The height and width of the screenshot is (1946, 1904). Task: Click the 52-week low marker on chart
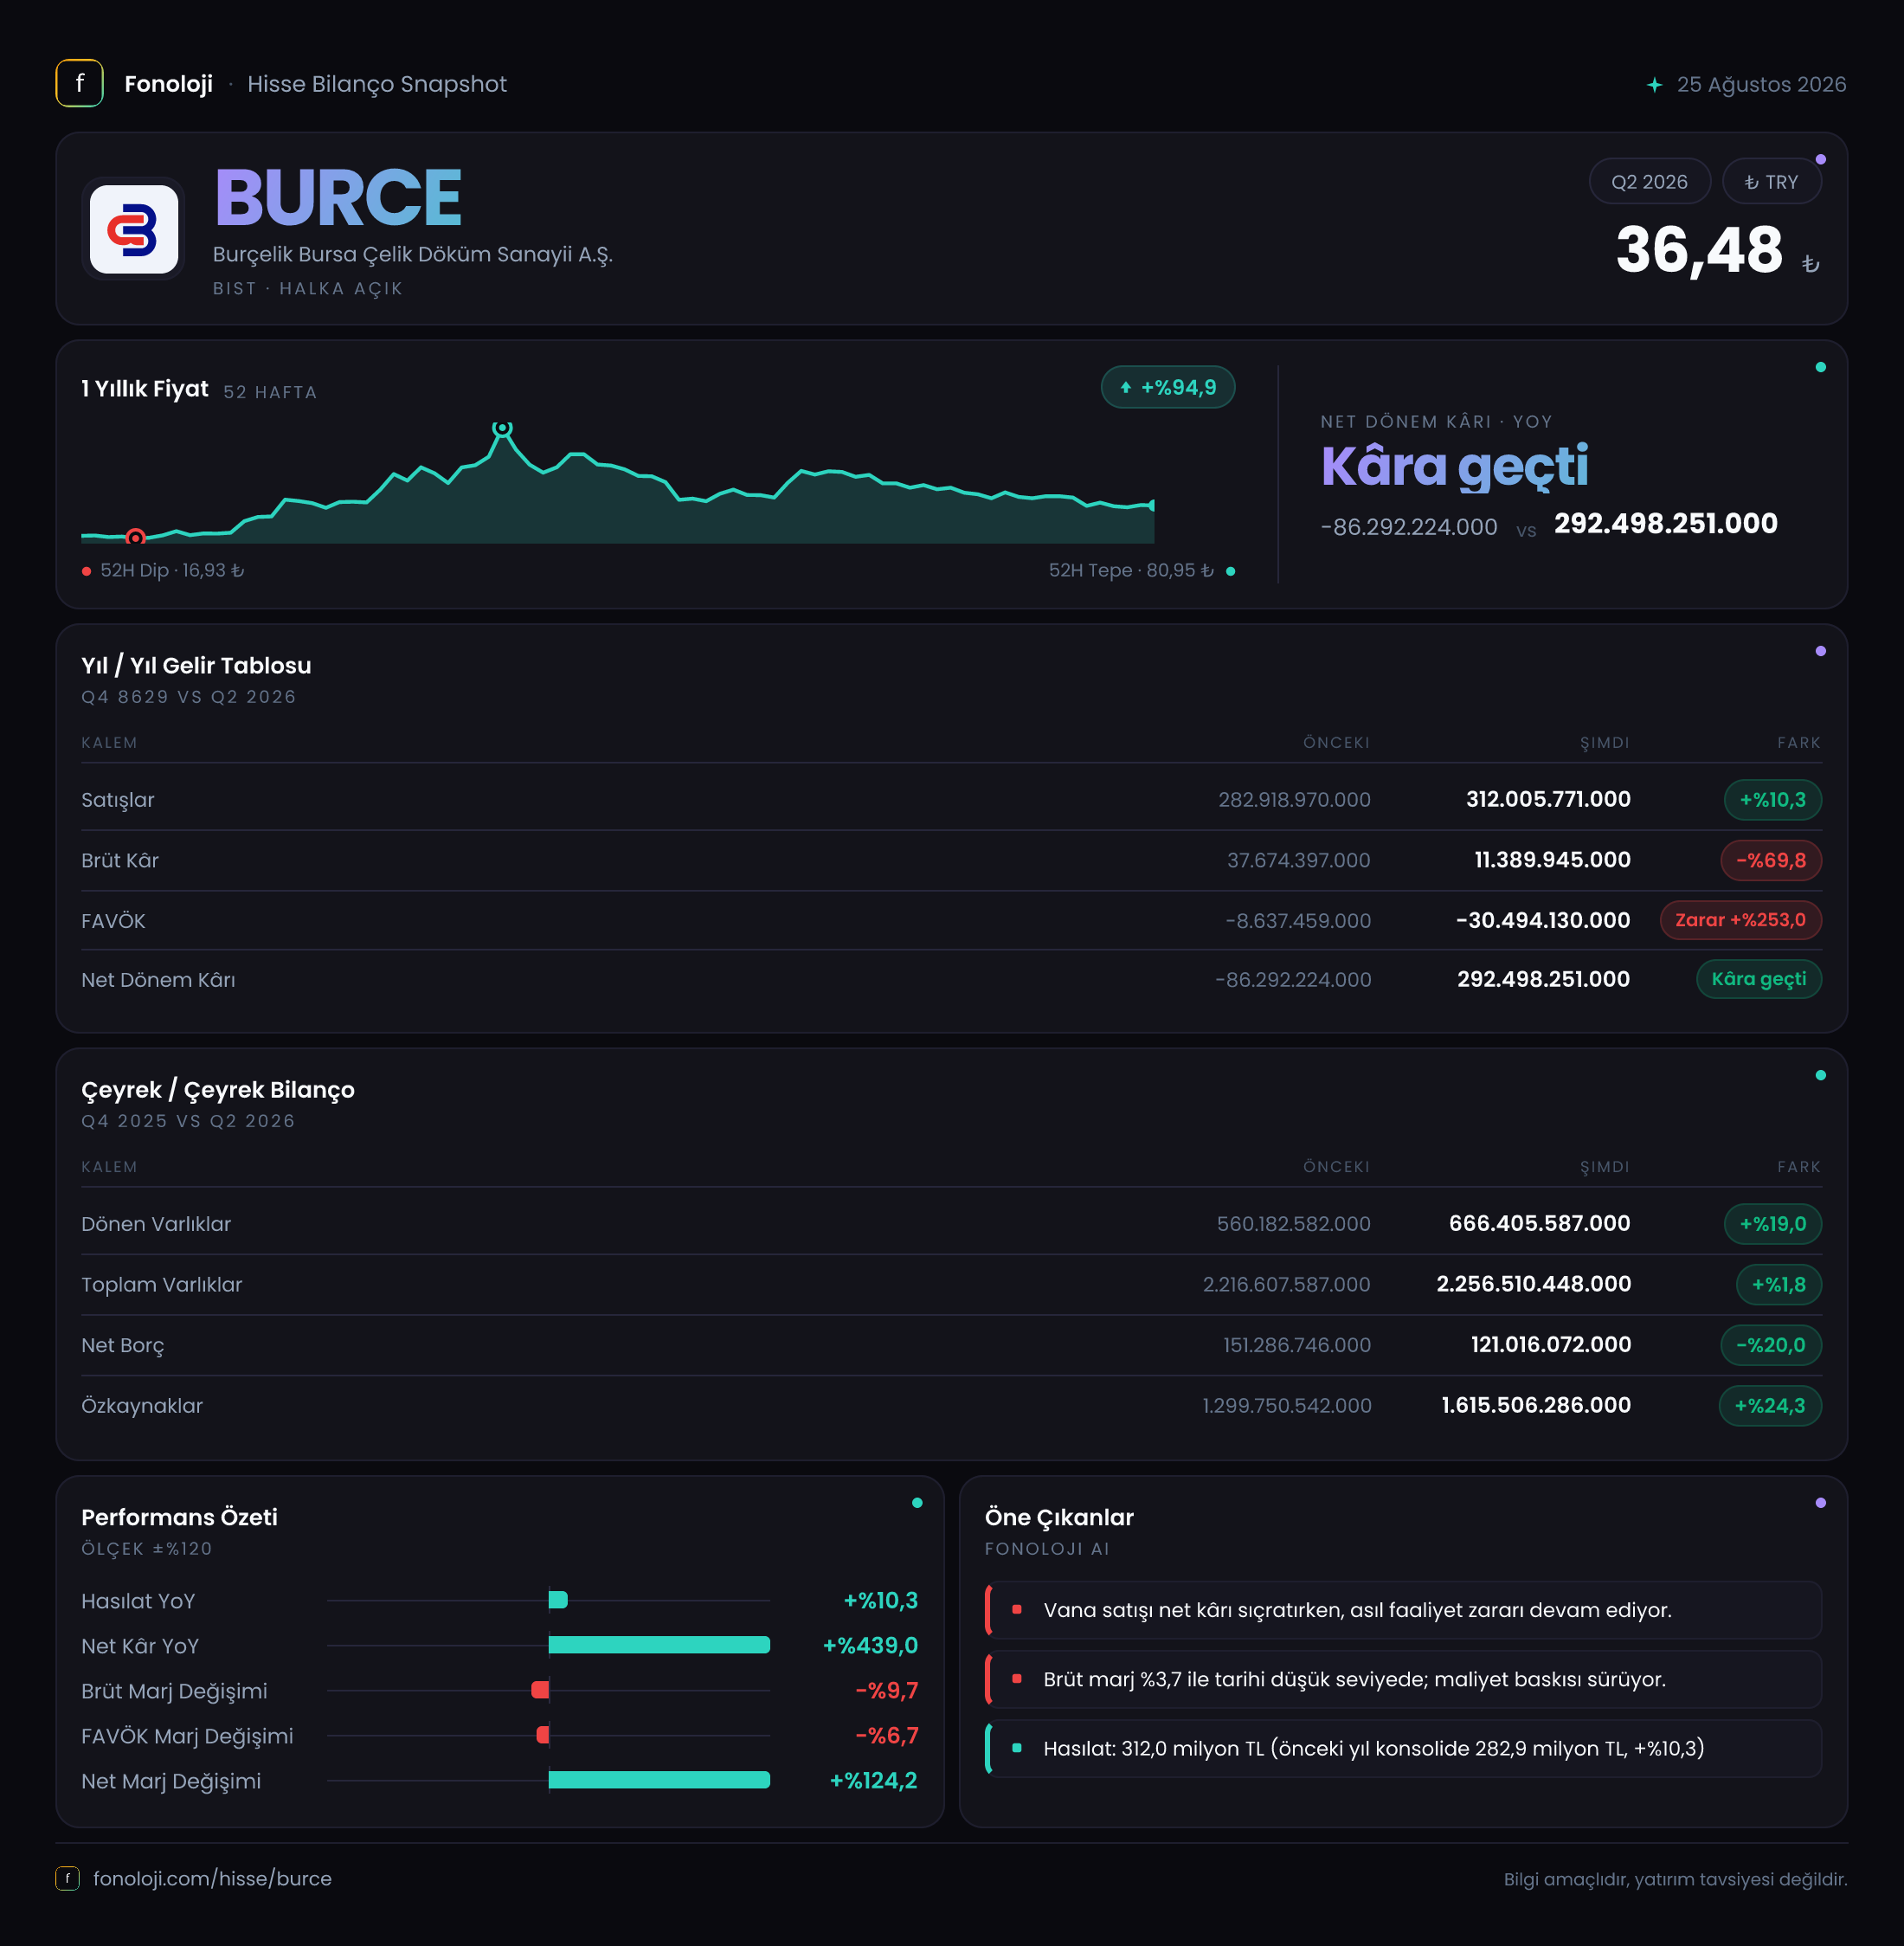(136, 537)
